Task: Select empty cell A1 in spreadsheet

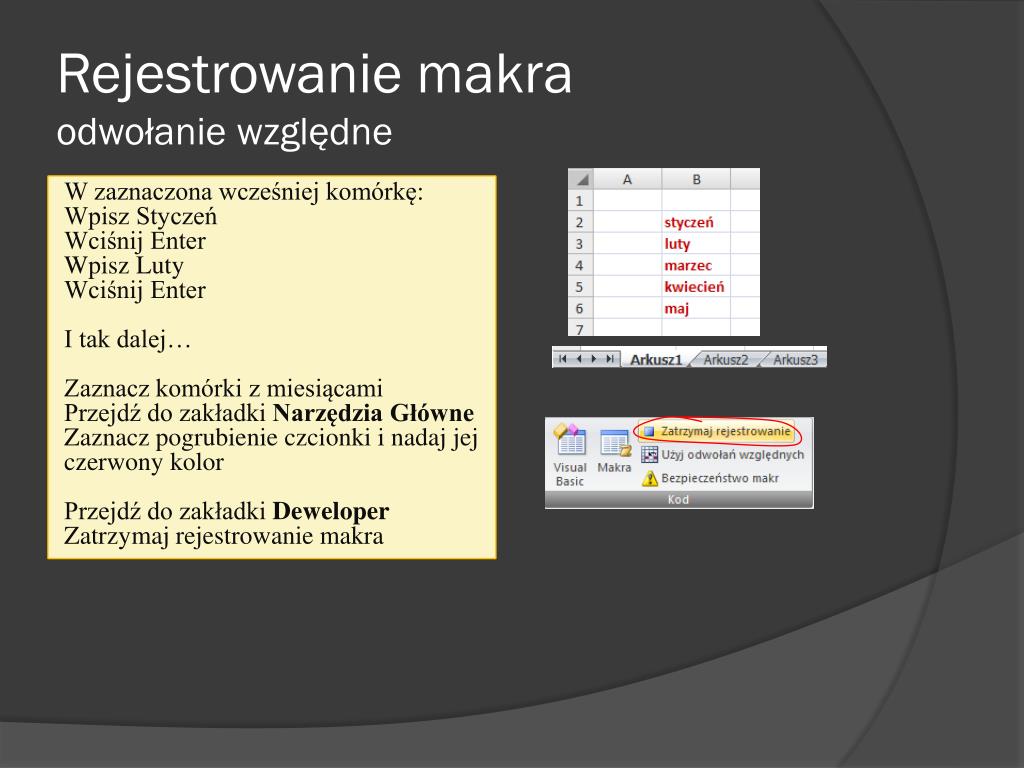Action: (627, 200)
